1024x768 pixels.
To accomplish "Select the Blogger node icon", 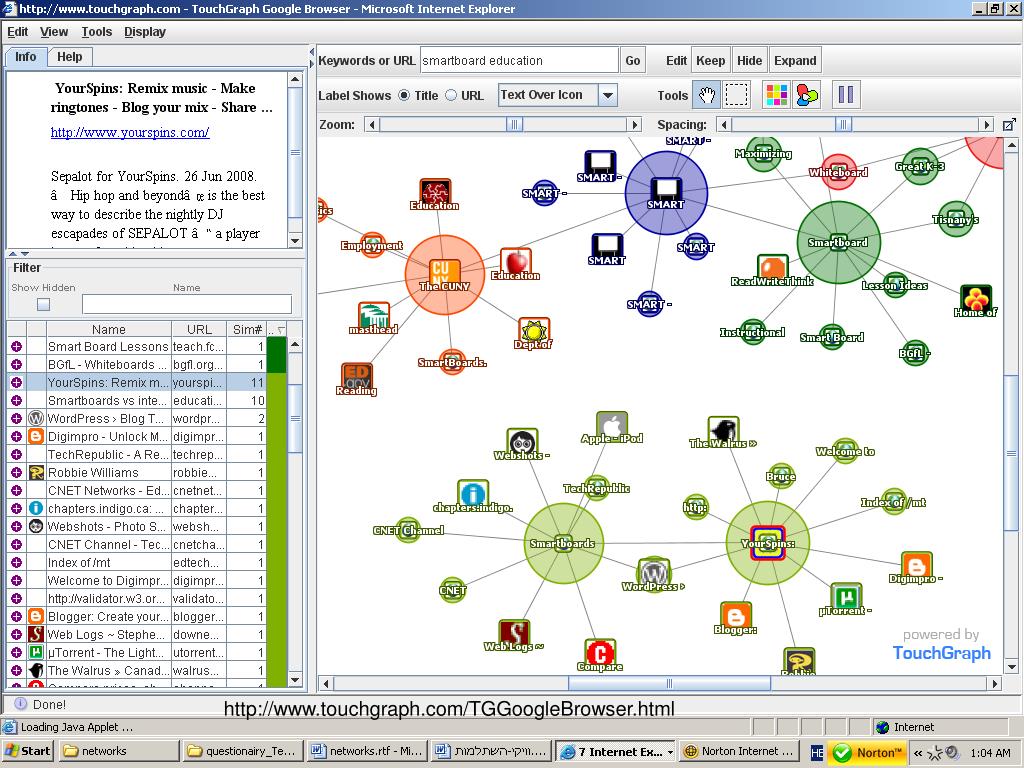I will [x=736, y=616].
